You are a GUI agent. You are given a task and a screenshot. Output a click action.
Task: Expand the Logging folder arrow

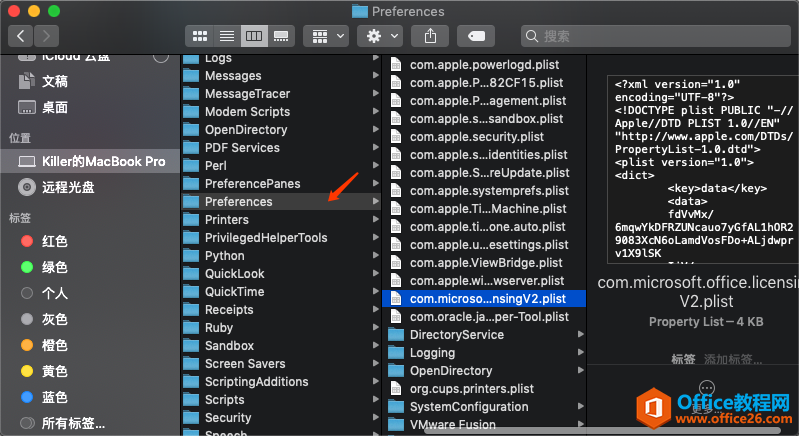pyautogui.click(x=580, y=352)
